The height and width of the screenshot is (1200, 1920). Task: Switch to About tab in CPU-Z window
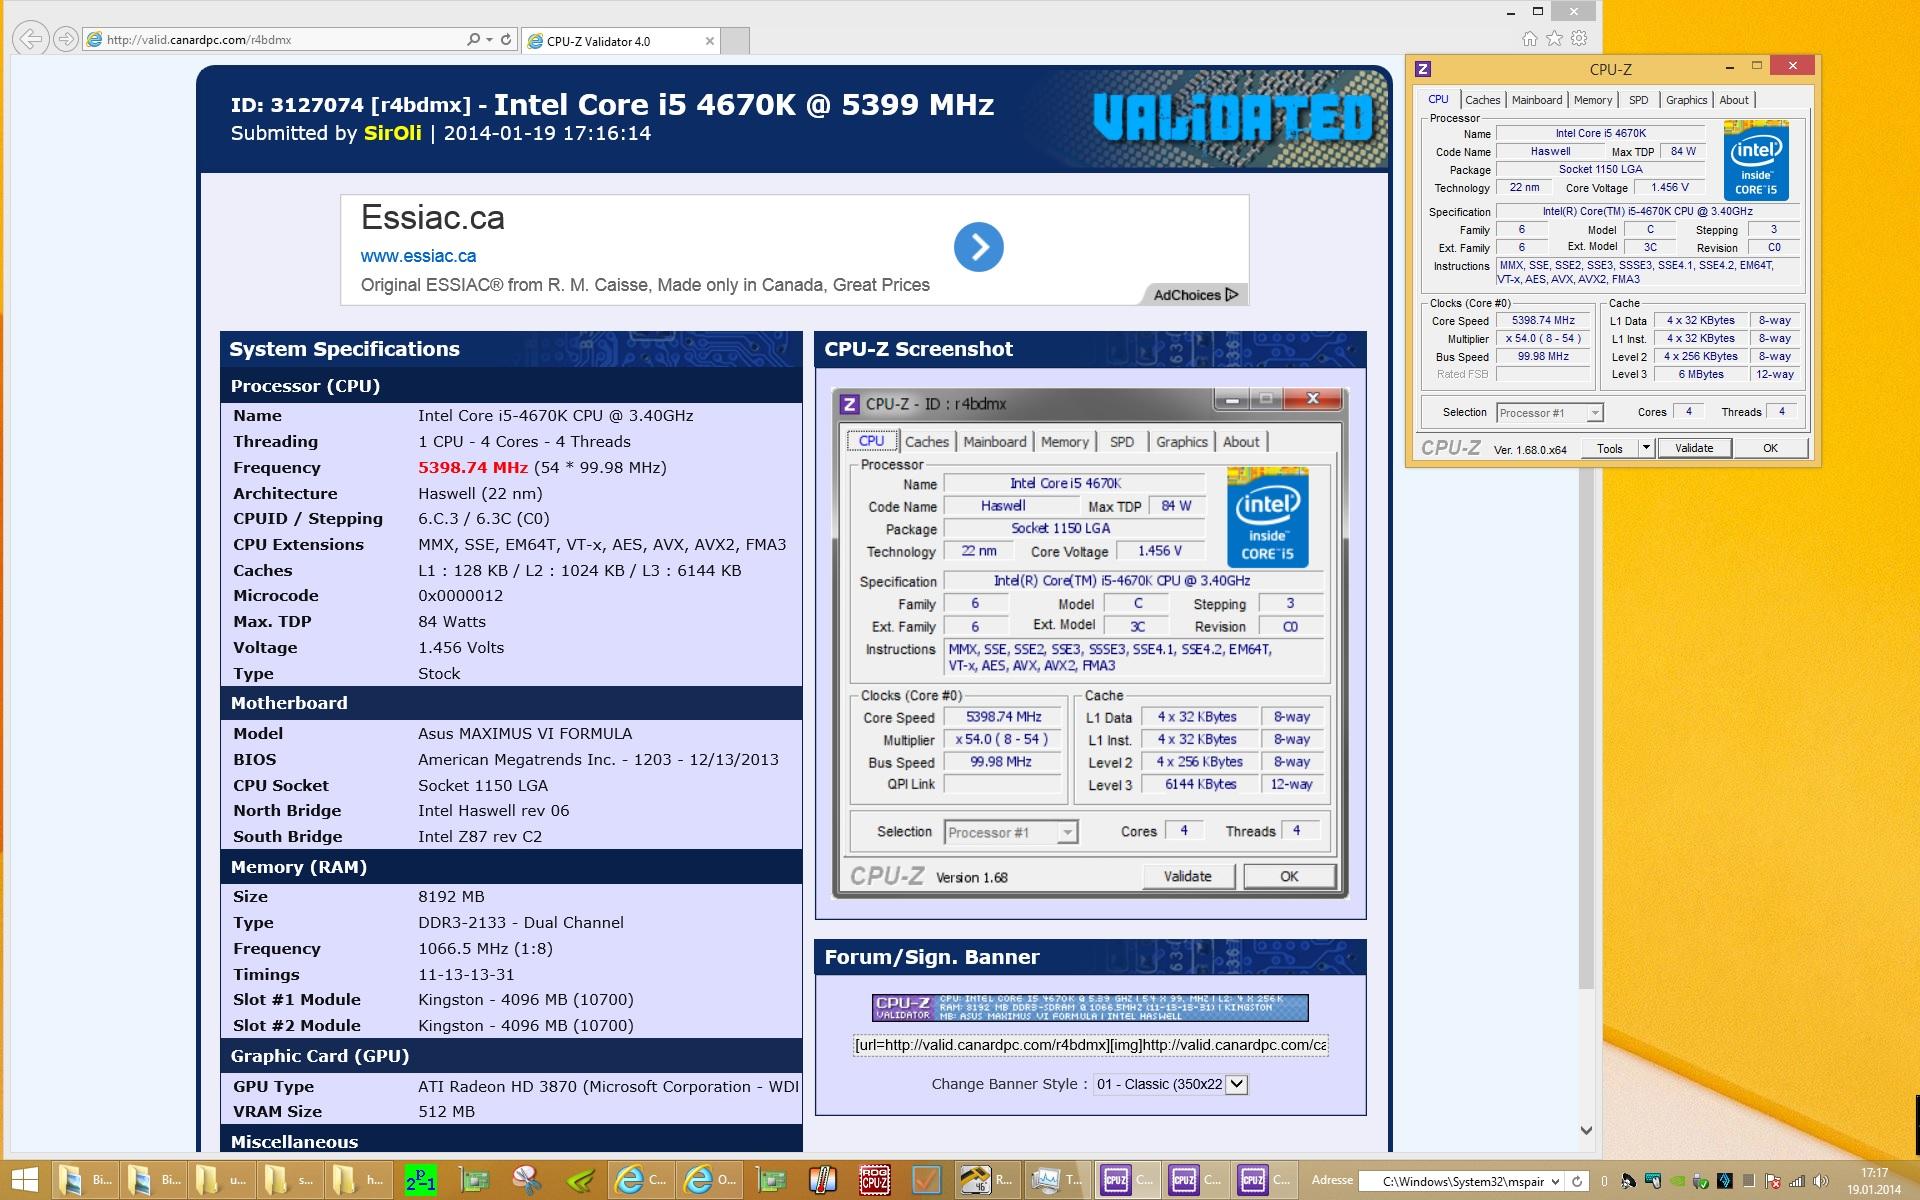[x=1734, y=100]
